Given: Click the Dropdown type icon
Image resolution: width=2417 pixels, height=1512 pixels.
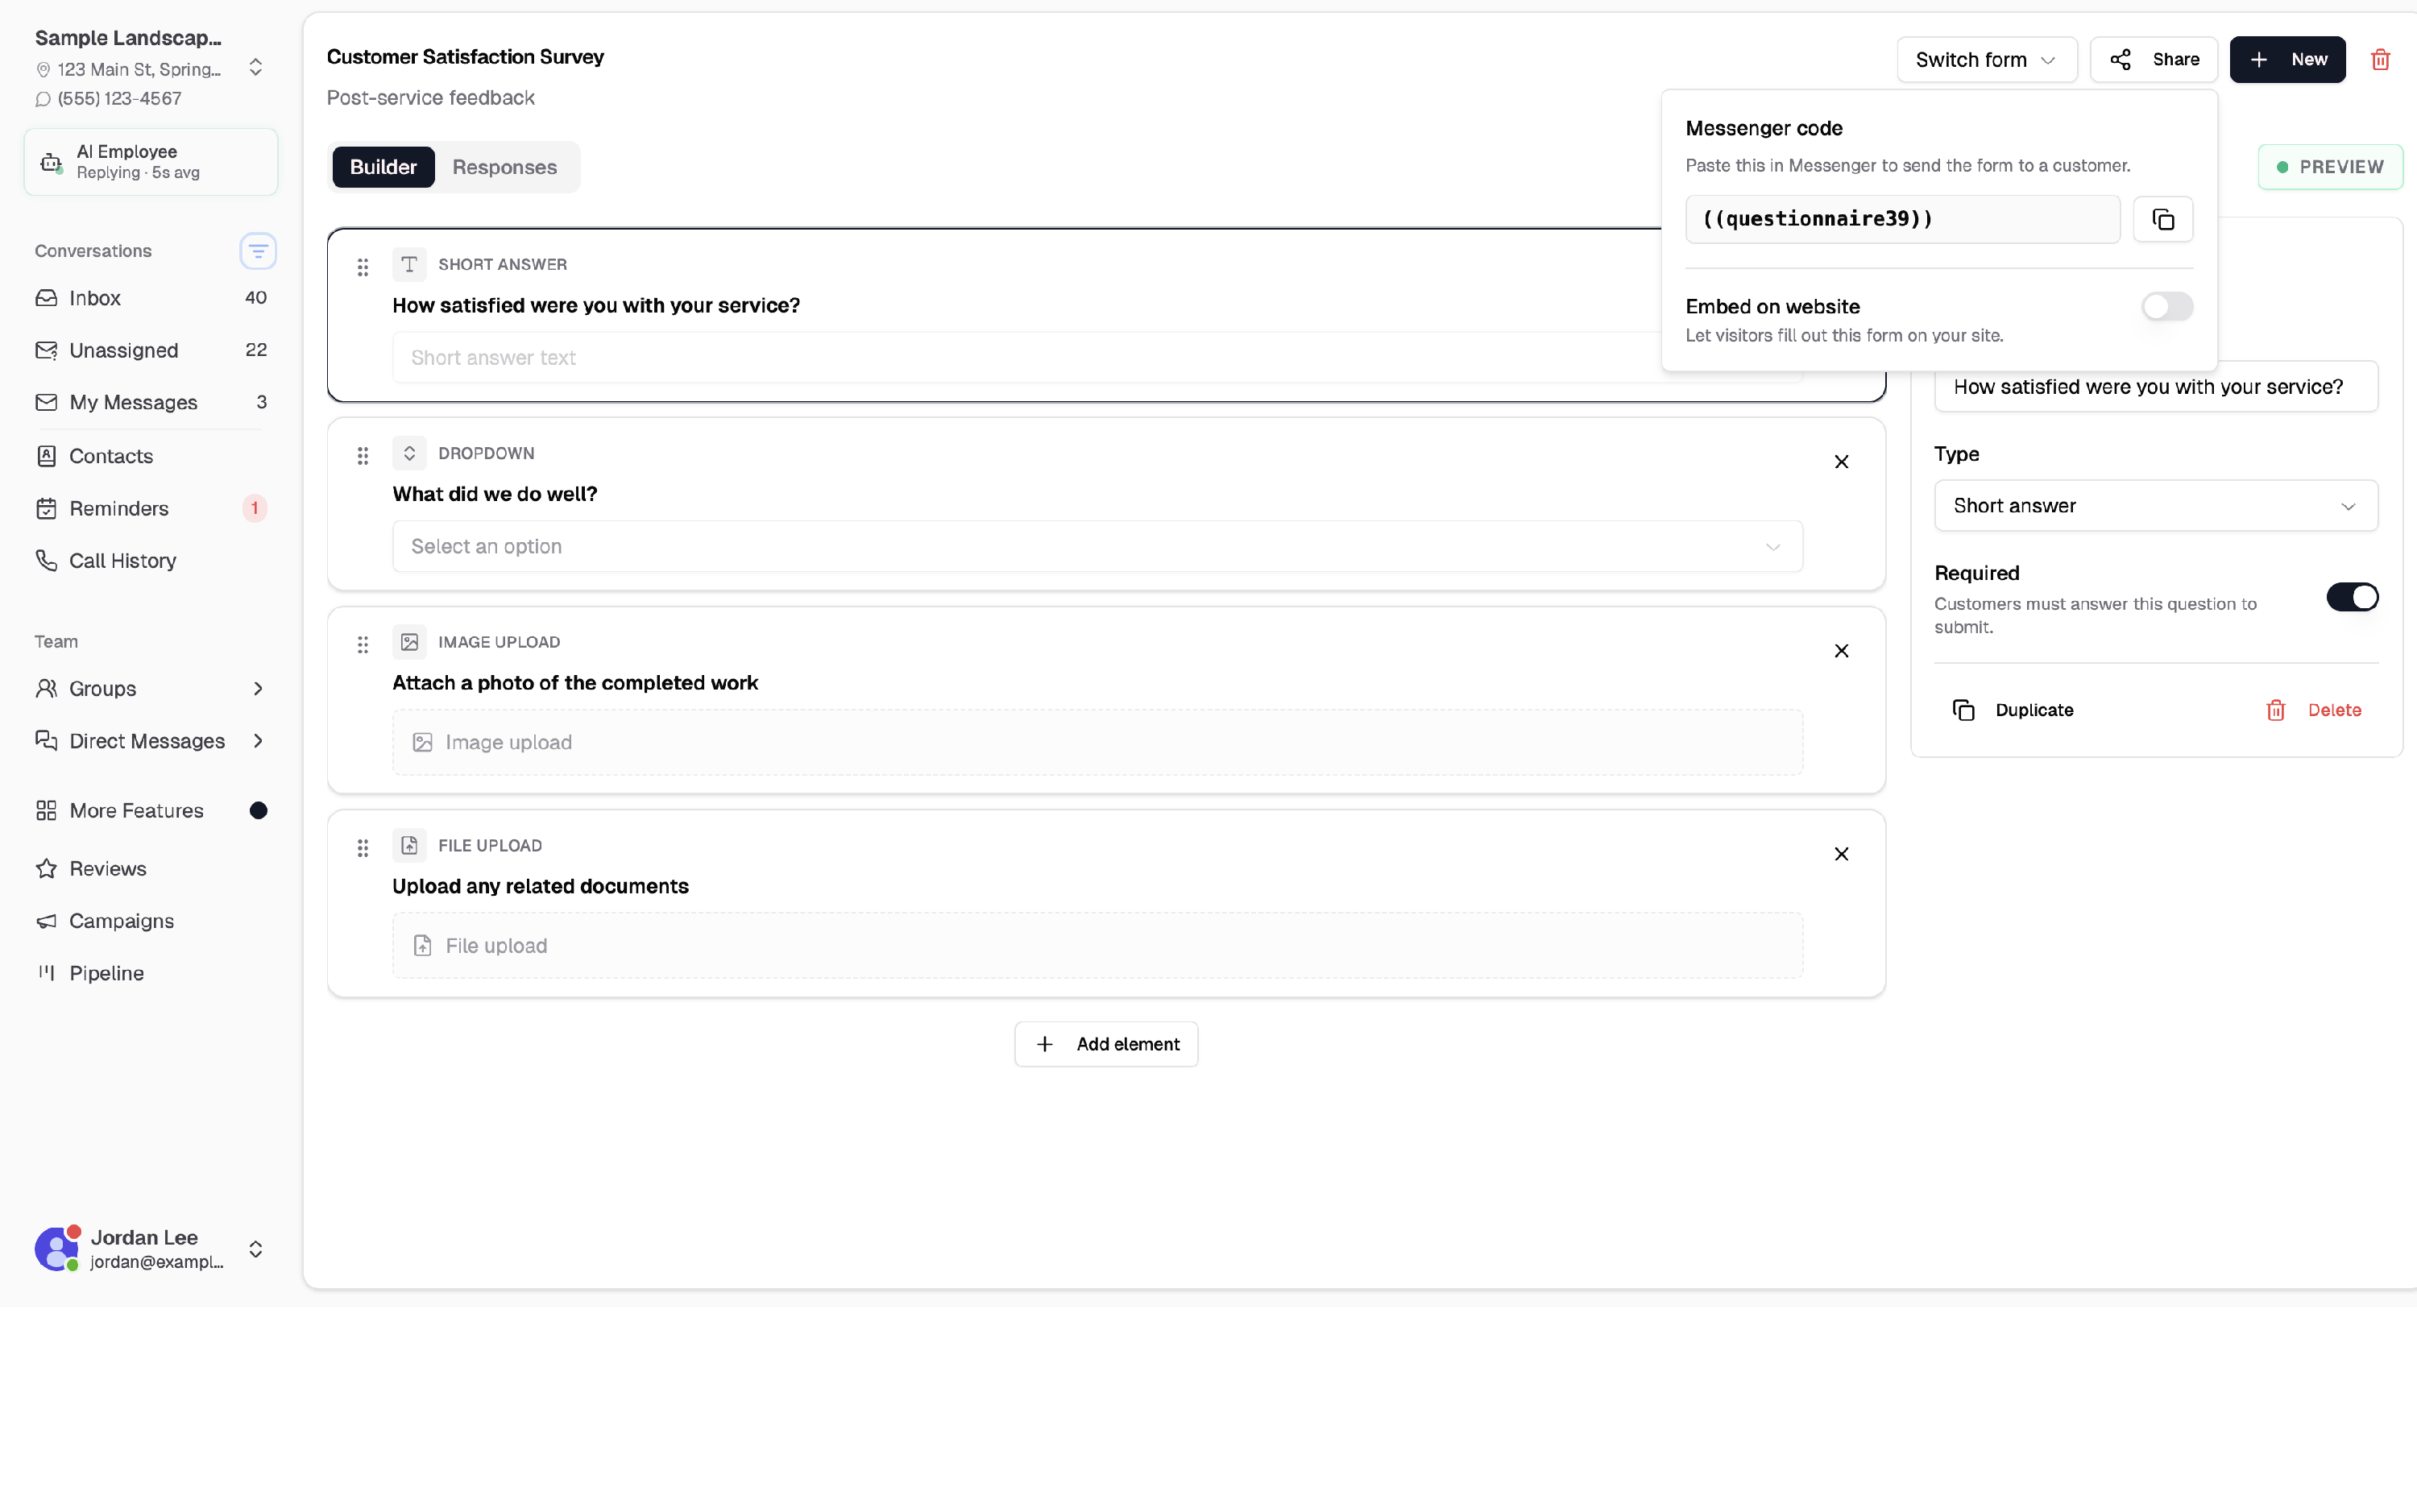Looking at the screenshot, I should click(409, 453).
